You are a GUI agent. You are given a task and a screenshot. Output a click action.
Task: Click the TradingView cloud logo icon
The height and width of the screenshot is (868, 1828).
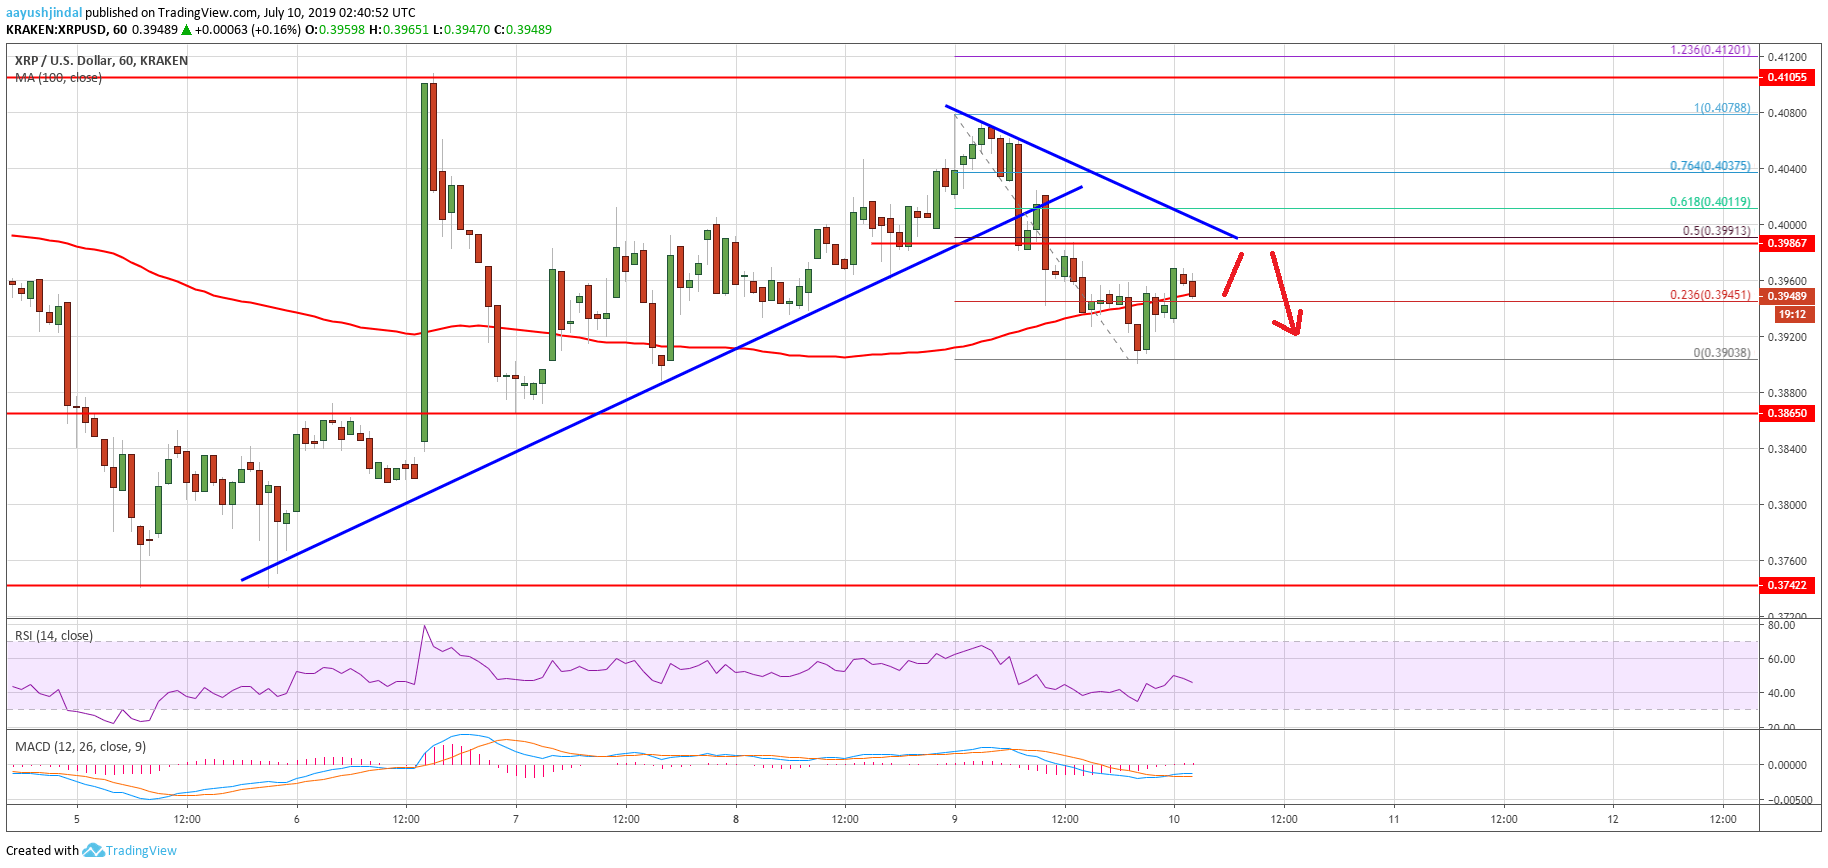[x=93, y=850]
